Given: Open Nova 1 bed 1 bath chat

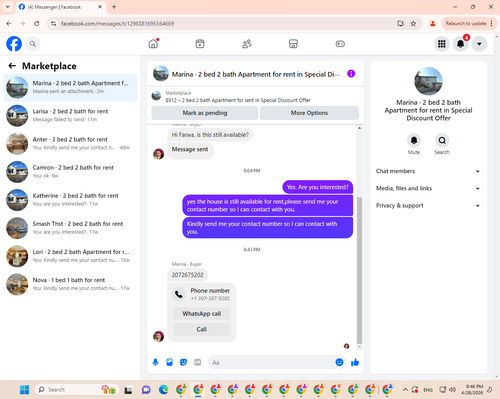Looking at the screenshot, I should [70, 284].
